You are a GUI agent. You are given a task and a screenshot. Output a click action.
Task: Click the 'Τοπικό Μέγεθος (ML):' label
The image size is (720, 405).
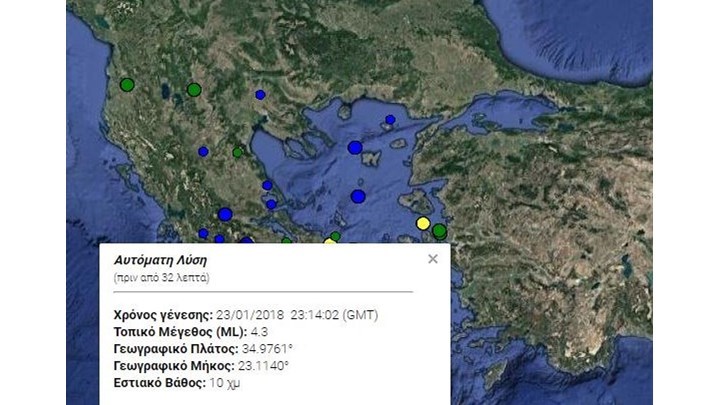tap(180, 332)
